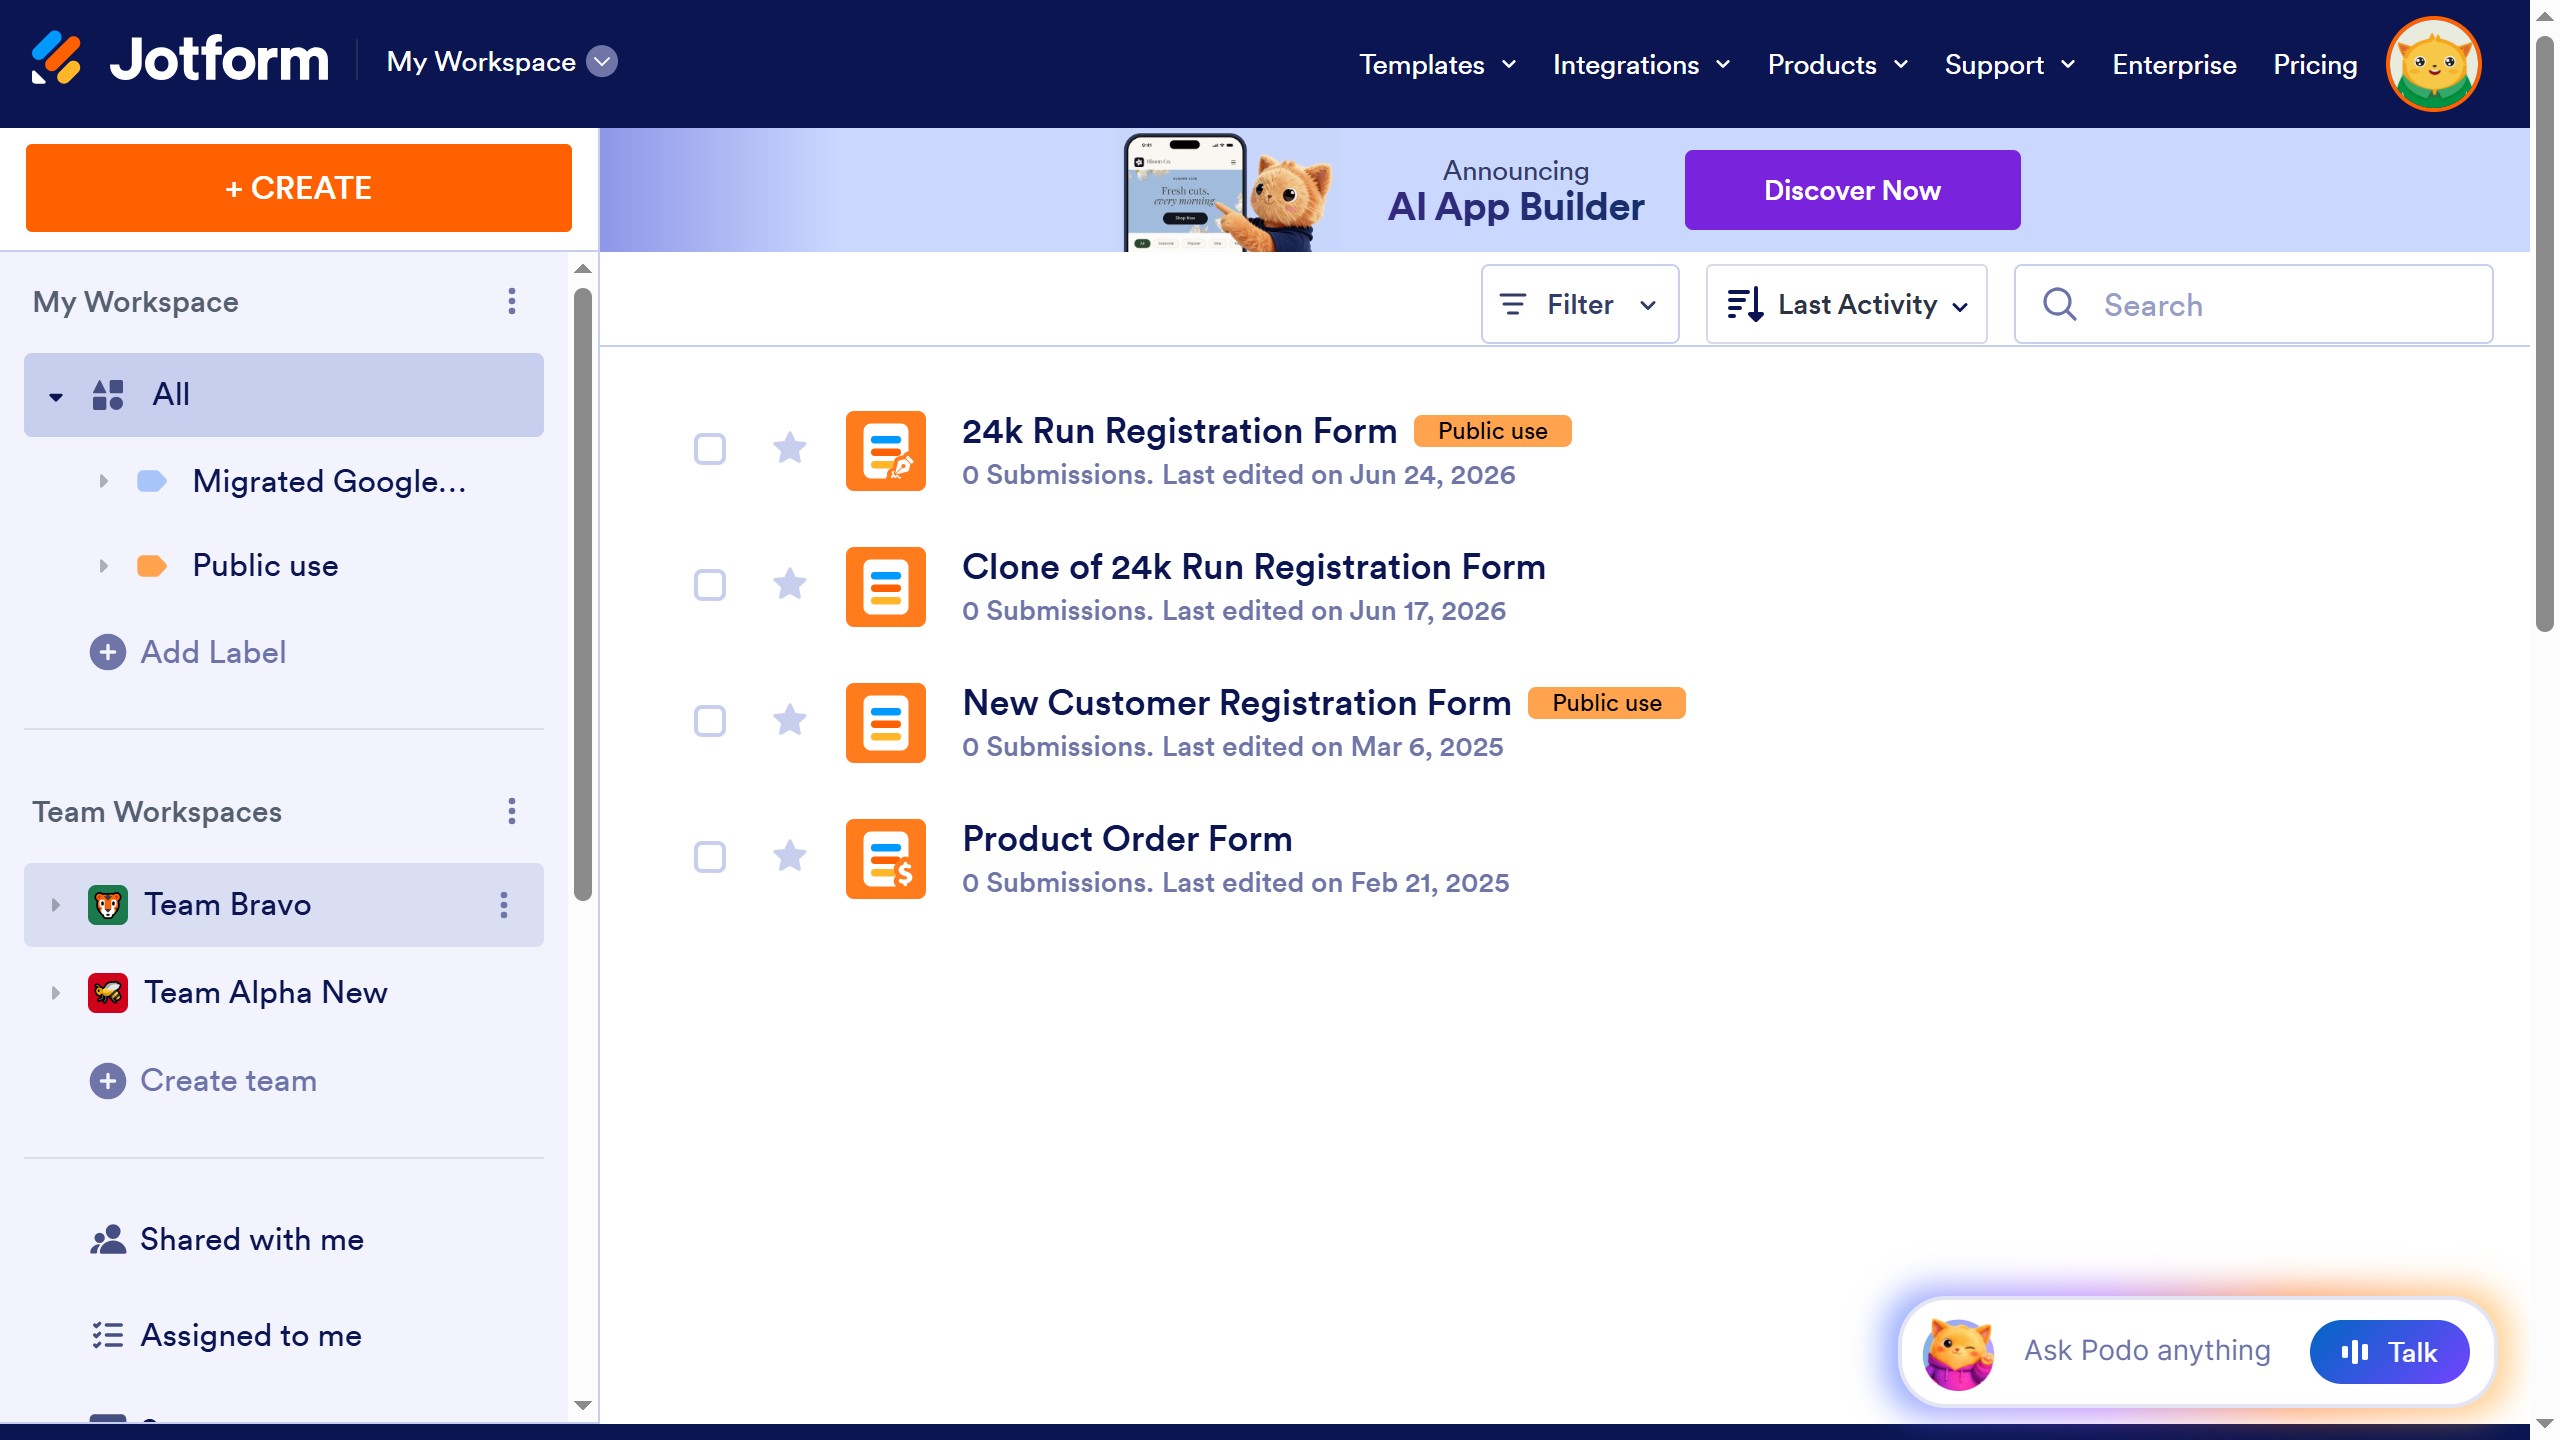Click the Podo cat assistant avatar
Screen dimensions: 2560x1440
tap(1958, 1354)
